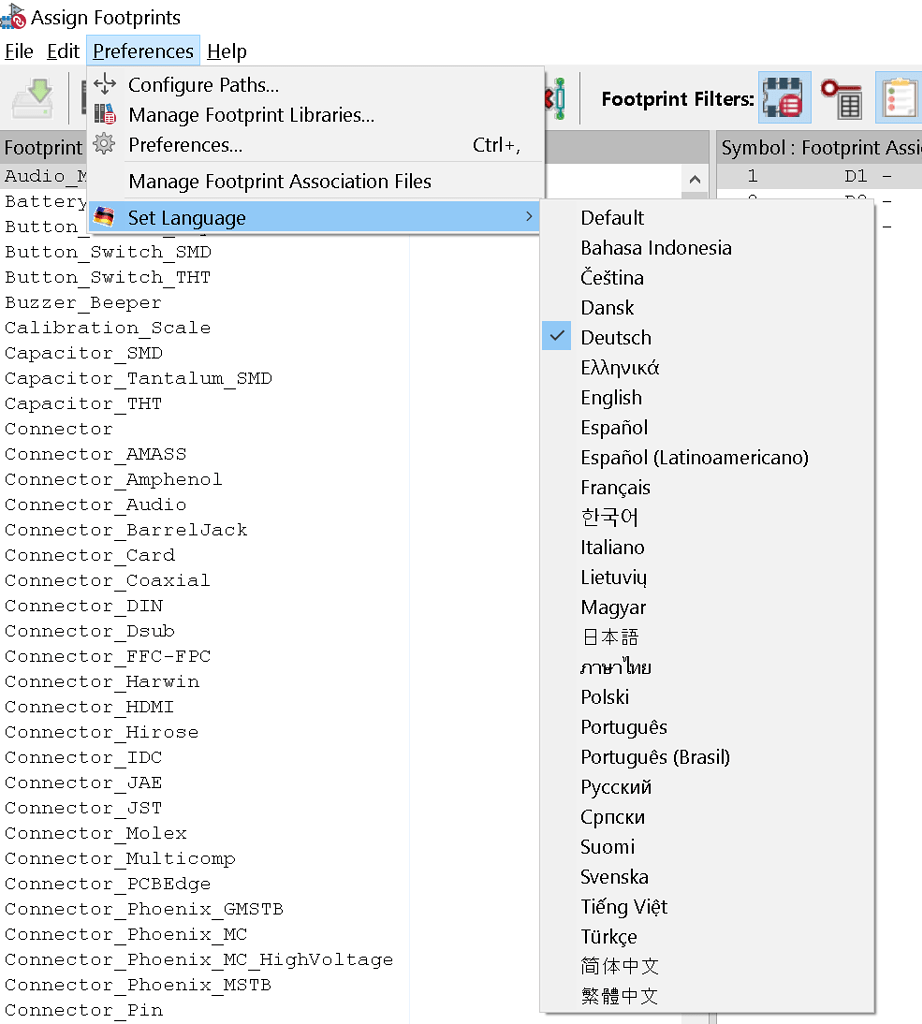Expand the Set Language submenu arrow

click(529, 217)
